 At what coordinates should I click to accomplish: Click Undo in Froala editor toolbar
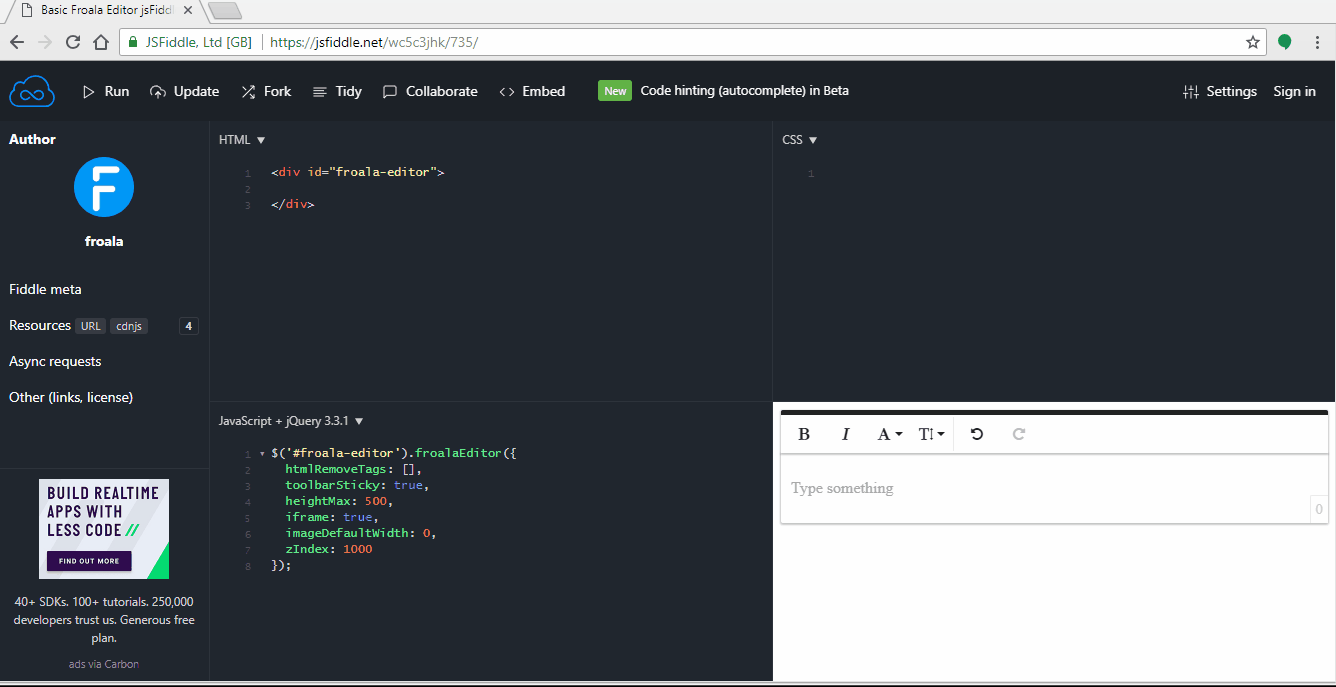[977, 434]
